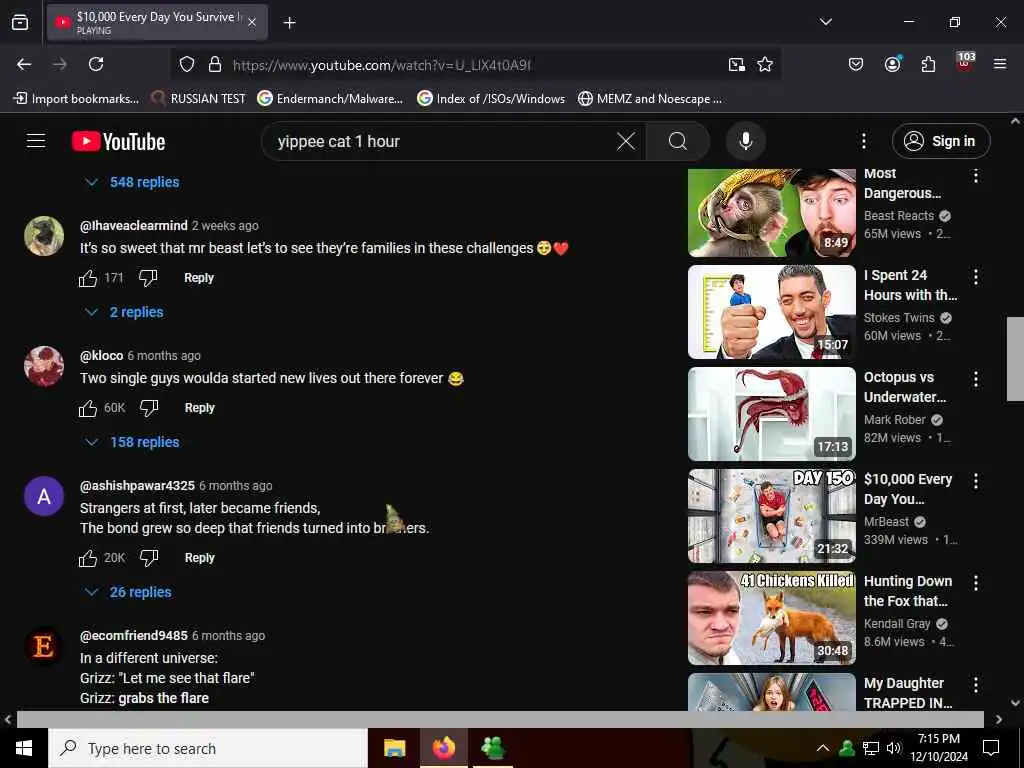Dislike the @Ihaveaclearmind comment
This screenshot has width=1024, height=768.
pos(148,278)
